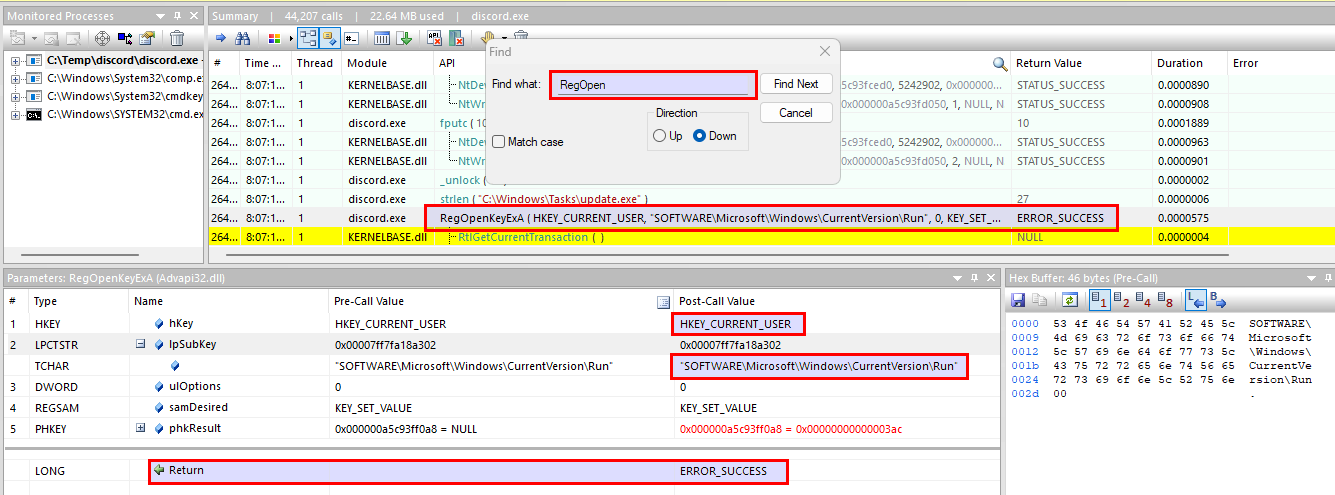Open the Hex Buffer panel dropdown arrow
Screen dimensions: 1335x495
pos(1310,277)
